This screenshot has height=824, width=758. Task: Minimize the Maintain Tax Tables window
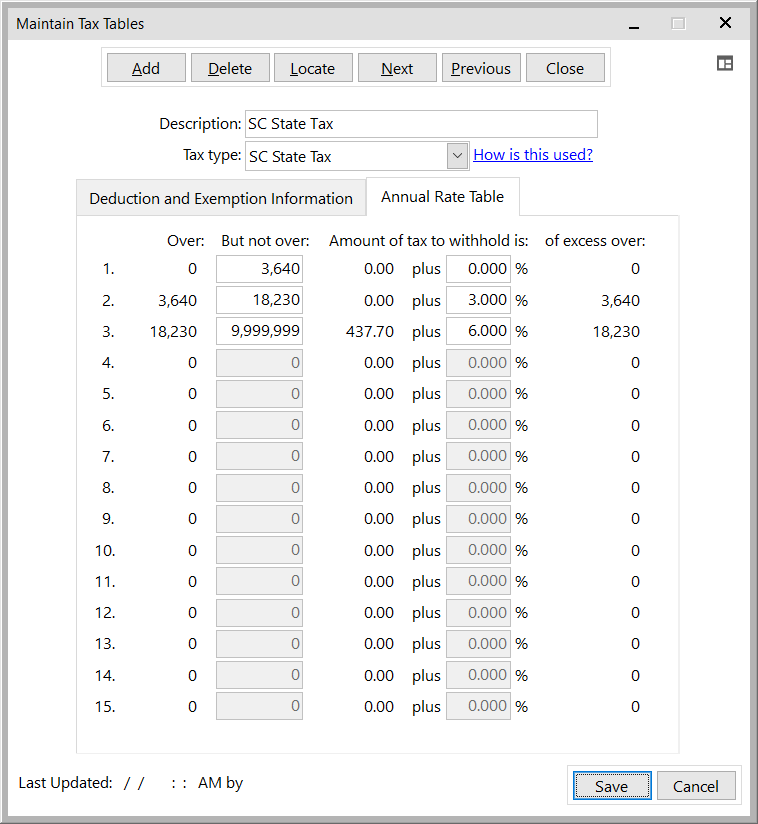tap(633, 24)
